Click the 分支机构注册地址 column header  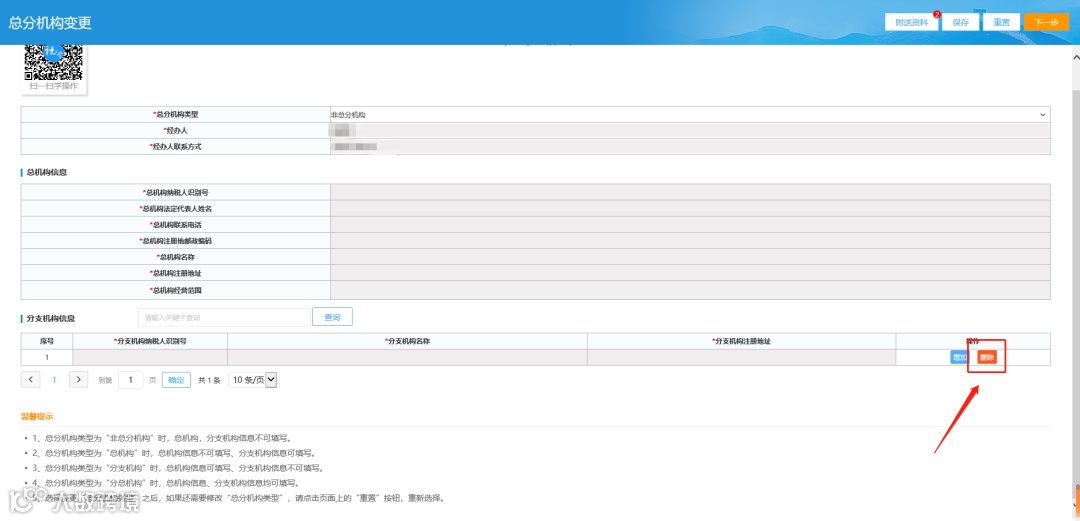pos(742,341)
